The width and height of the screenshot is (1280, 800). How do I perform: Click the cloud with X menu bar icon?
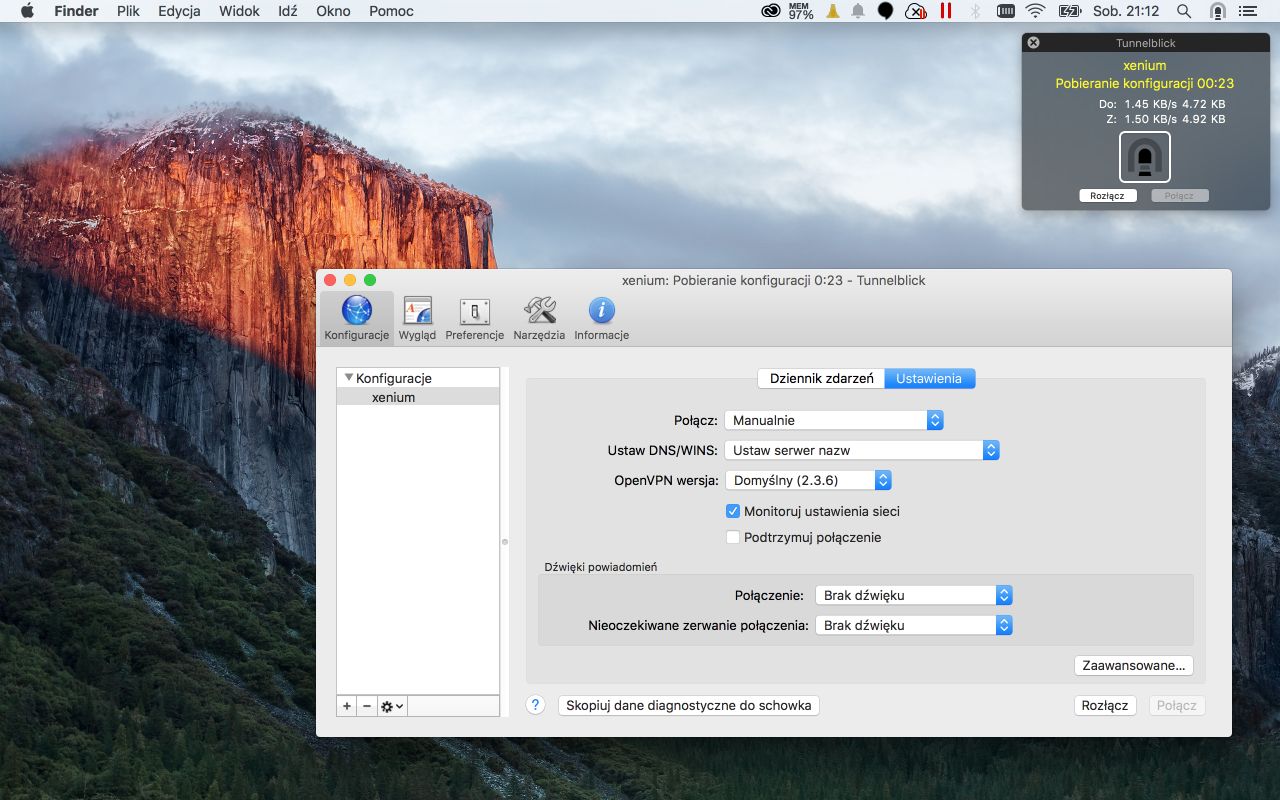click(x=915, y=11)
